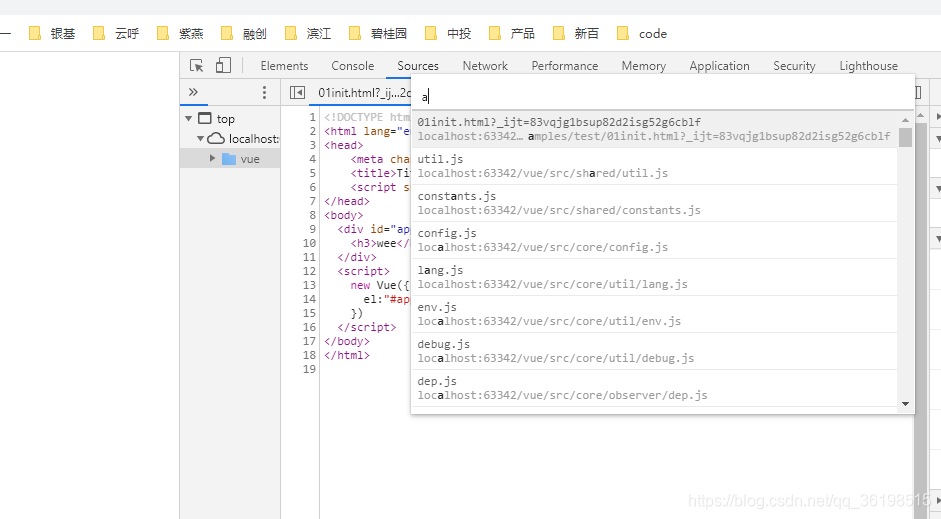This screenshot has height=519, width=941.
Task: Open the 碧桂园 bookmark folder
Action: pyautogui.click(x=378, y=34)
